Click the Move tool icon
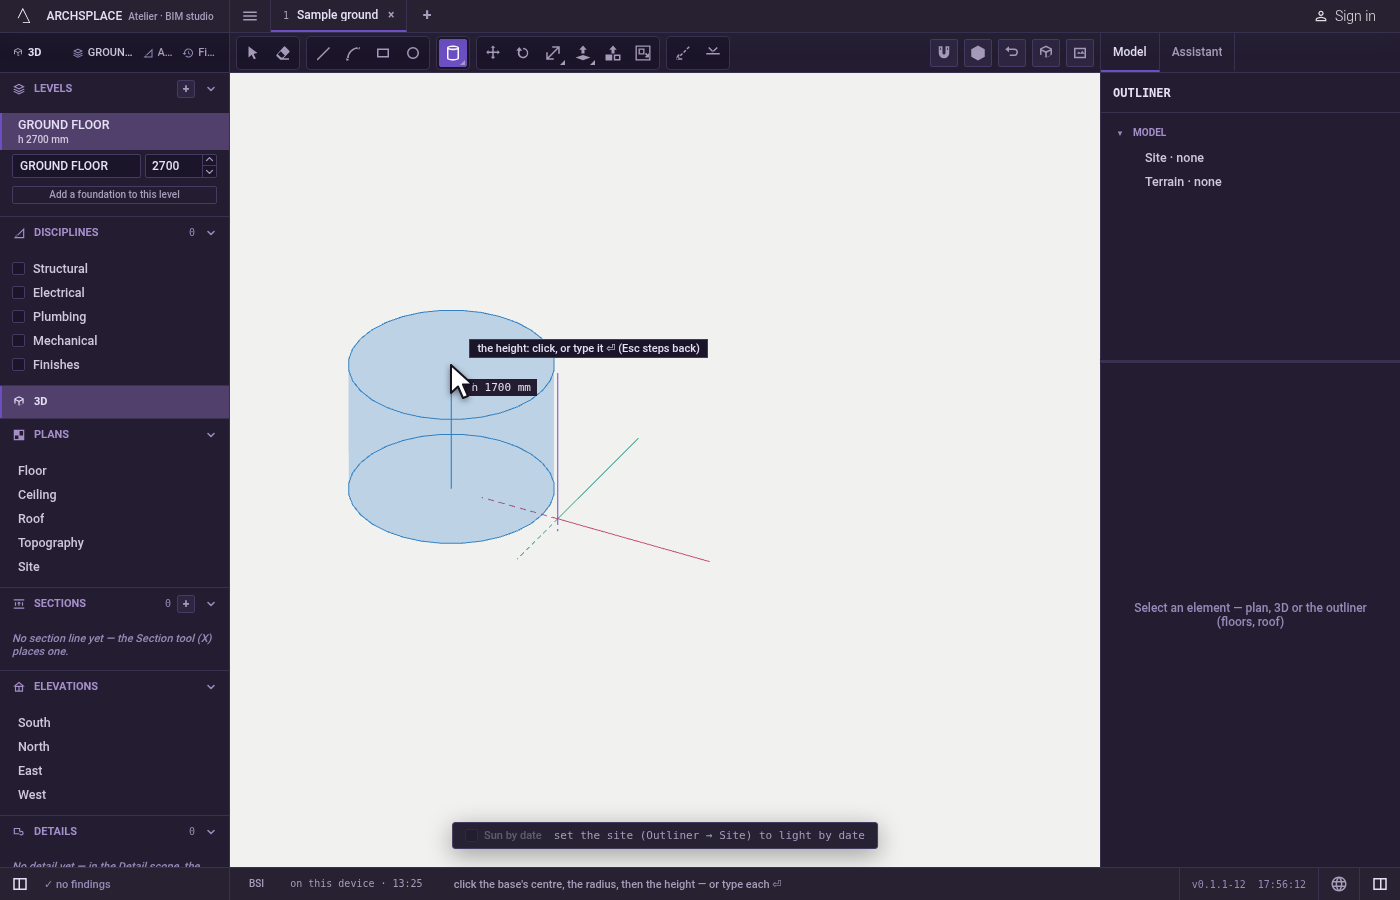Screen dimensions: 1400x900 coord(493,53)
